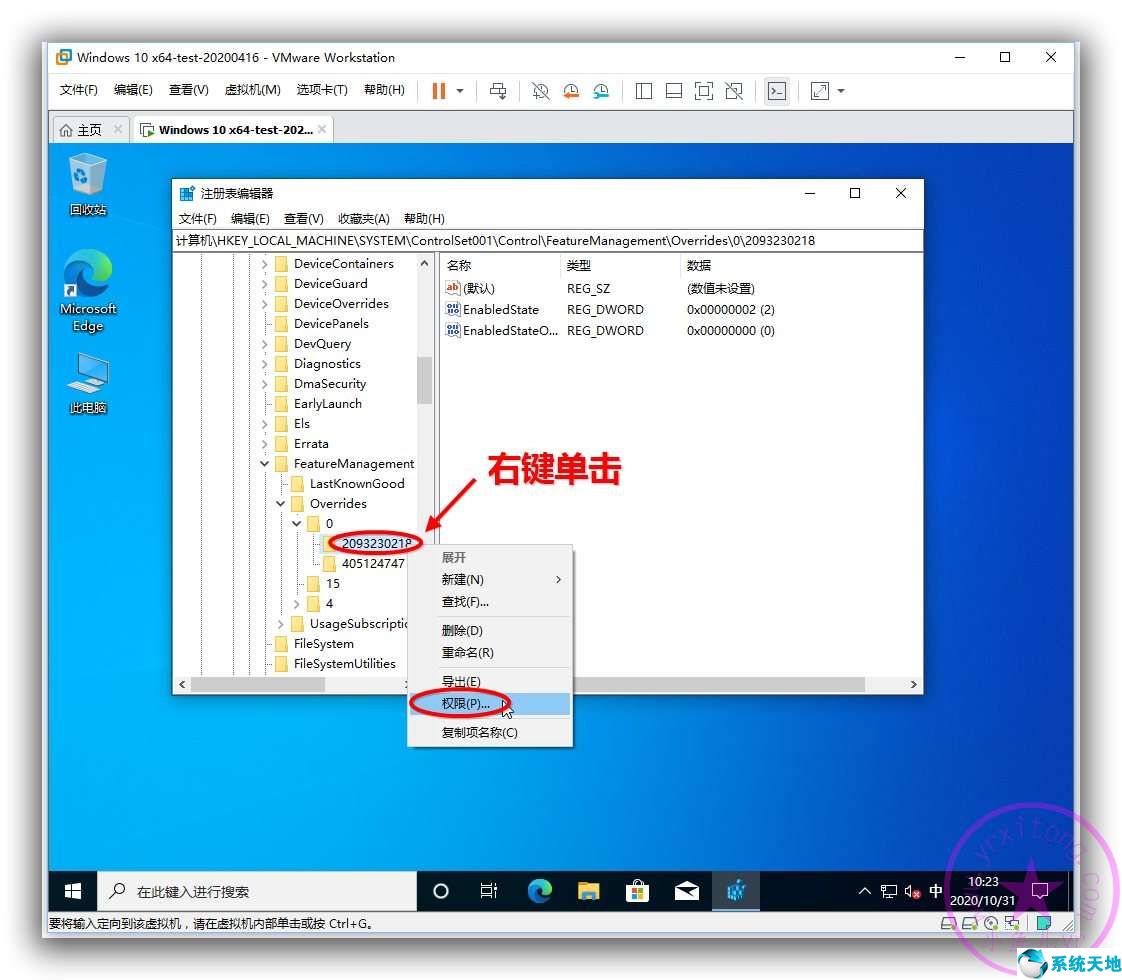Open power options dropdown next to pause
The width and height of the screenshot is (1122, 980).
pos(460,91)
